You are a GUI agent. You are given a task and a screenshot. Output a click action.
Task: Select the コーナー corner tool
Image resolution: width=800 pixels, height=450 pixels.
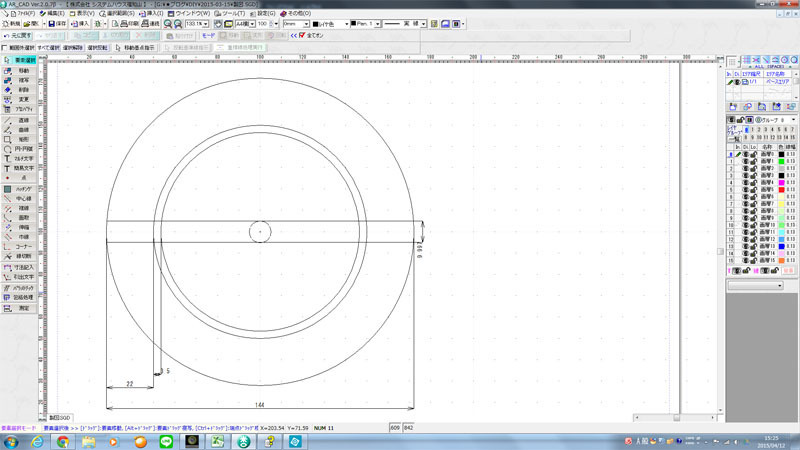(x=19, y=247)
